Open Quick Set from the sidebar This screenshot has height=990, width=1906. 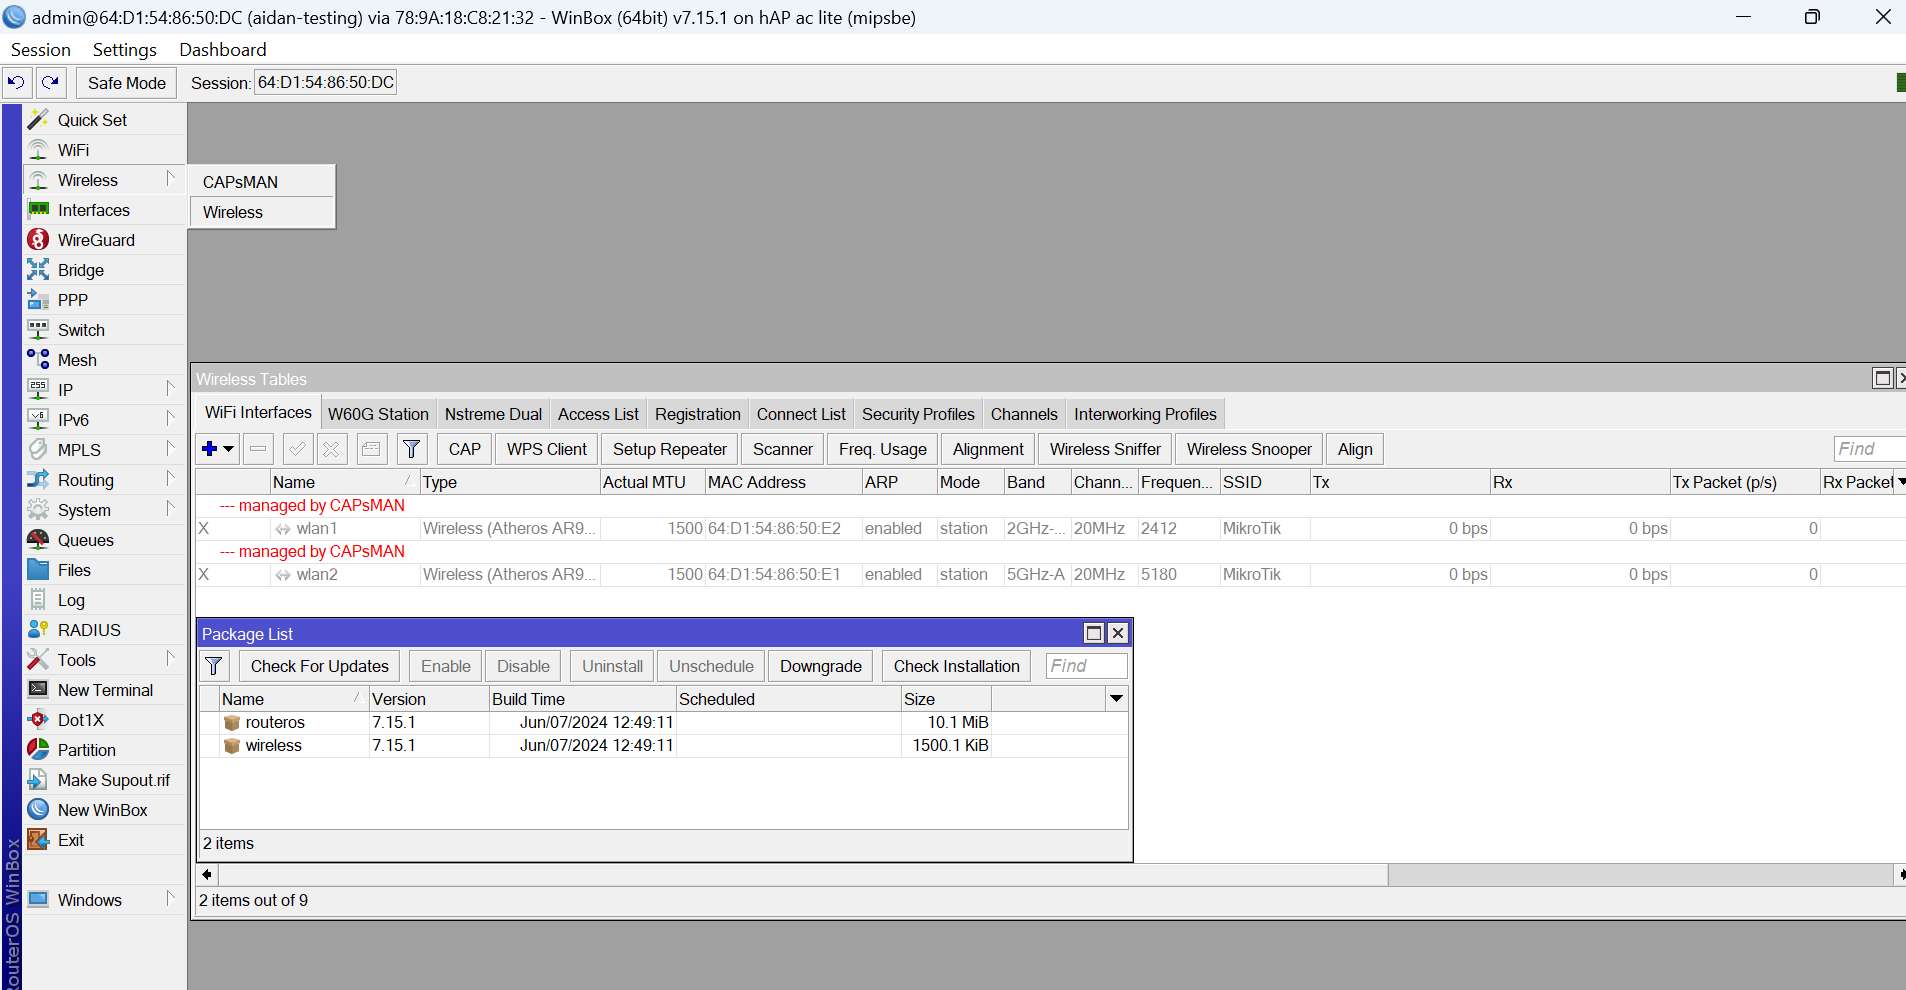tap(104, 120)
